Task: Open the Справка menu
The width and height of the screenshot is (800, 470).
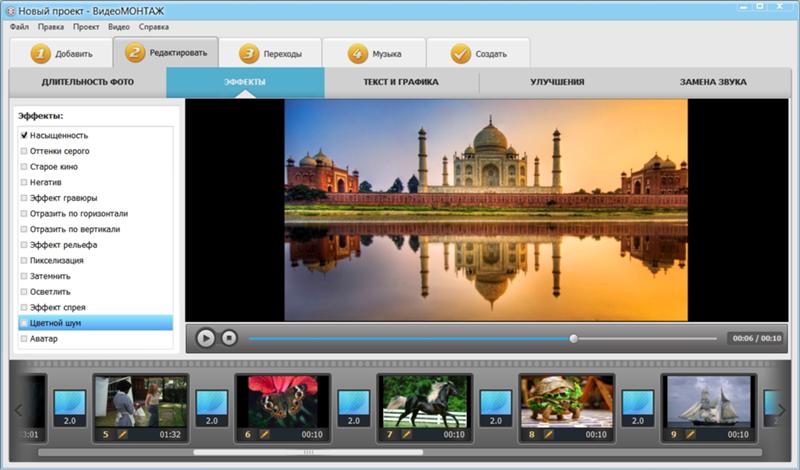Action: pyautogui.click(x=154, y=27)
